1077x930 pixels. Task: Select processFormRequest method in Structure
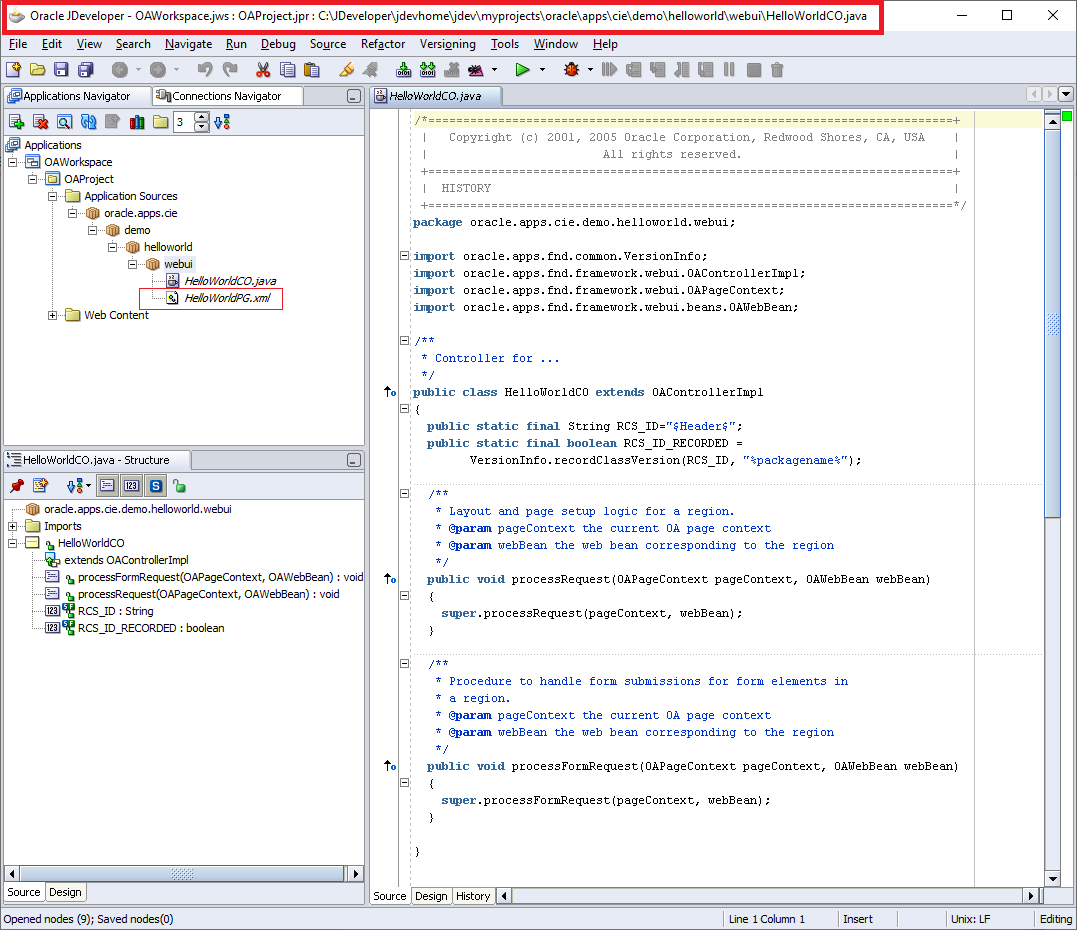pyautogui.click(x=220, y=577)
